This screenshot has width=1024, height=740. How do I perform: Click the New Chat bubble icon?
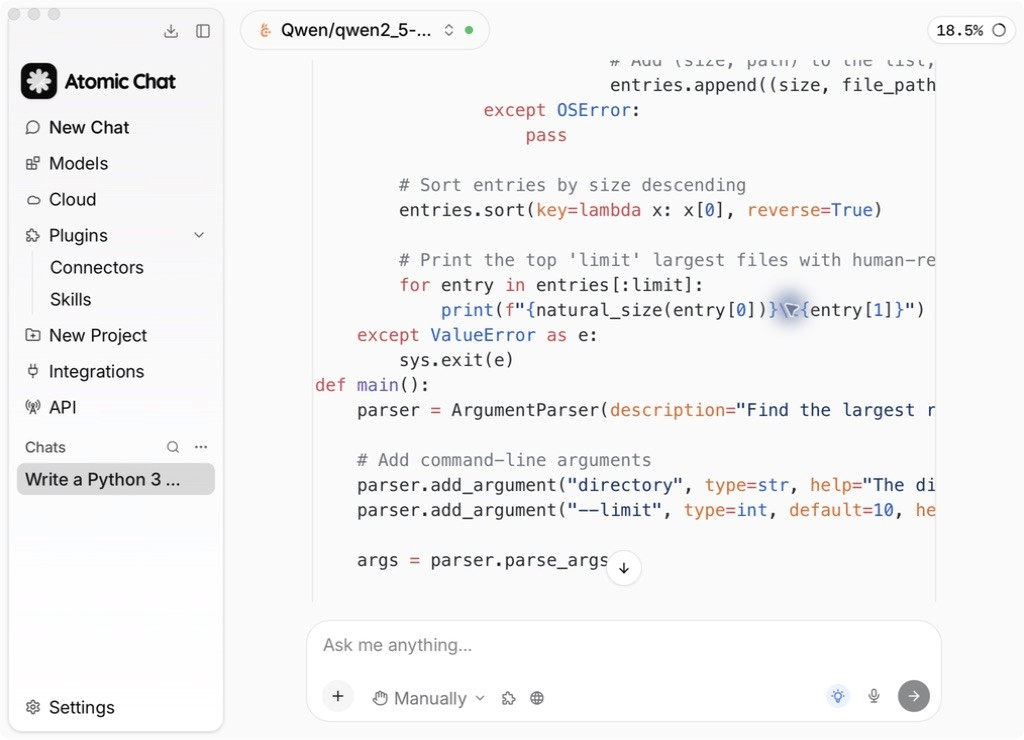pos(33,127)
